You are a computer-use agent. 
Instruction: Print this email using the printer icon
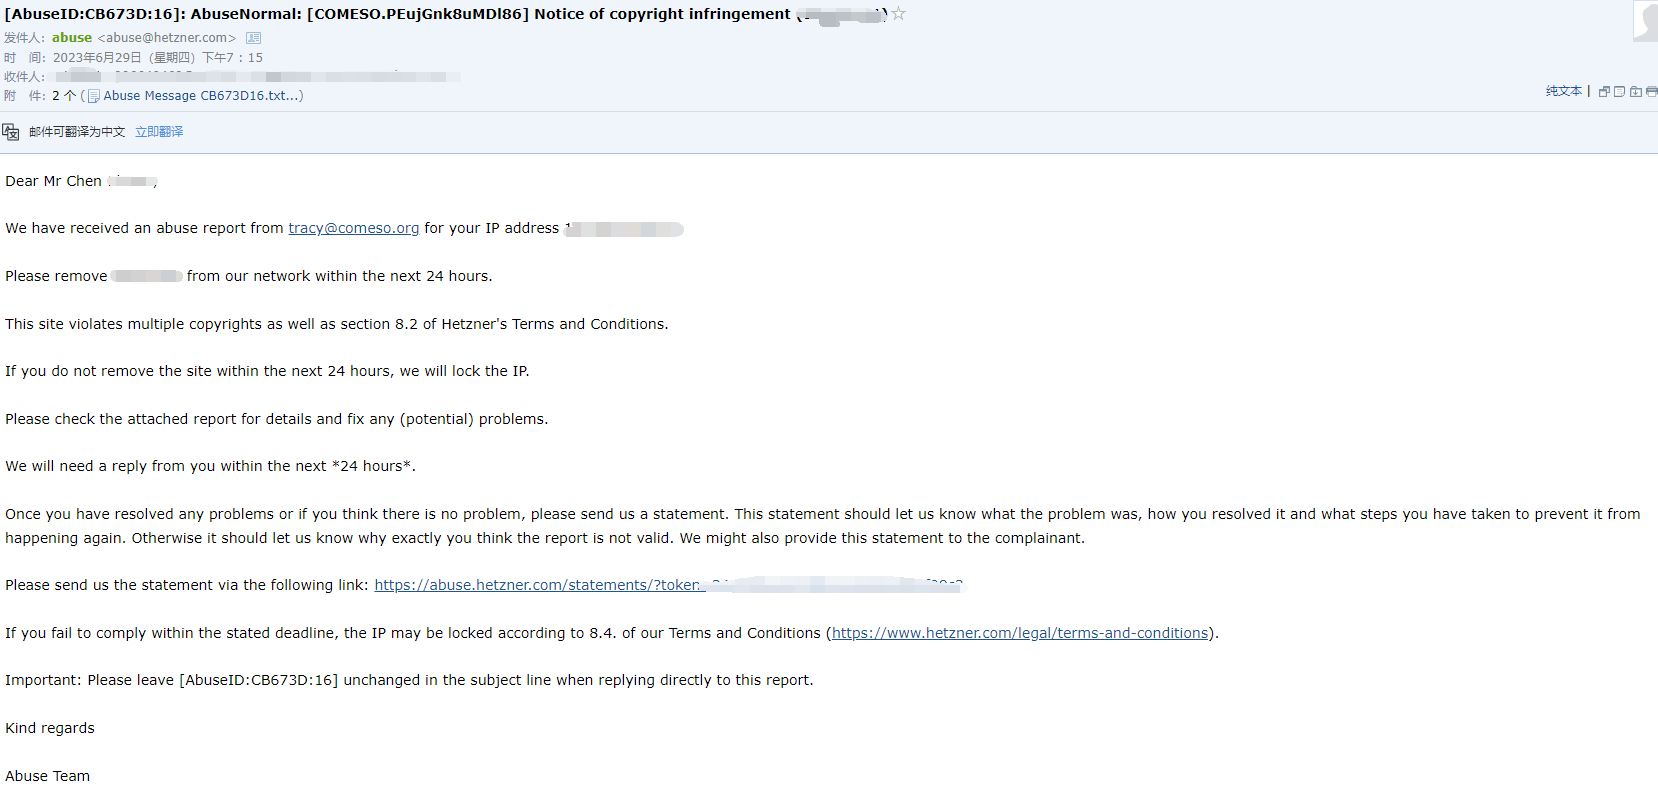(1651, 91)
